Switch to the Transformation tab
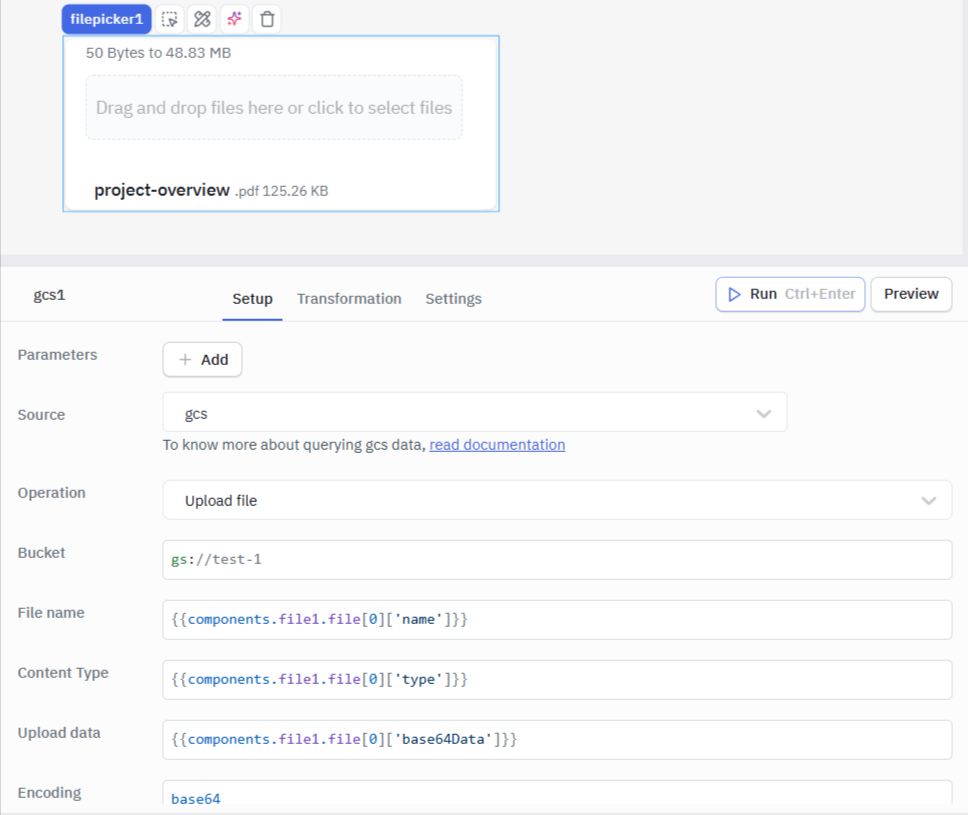 349,298
